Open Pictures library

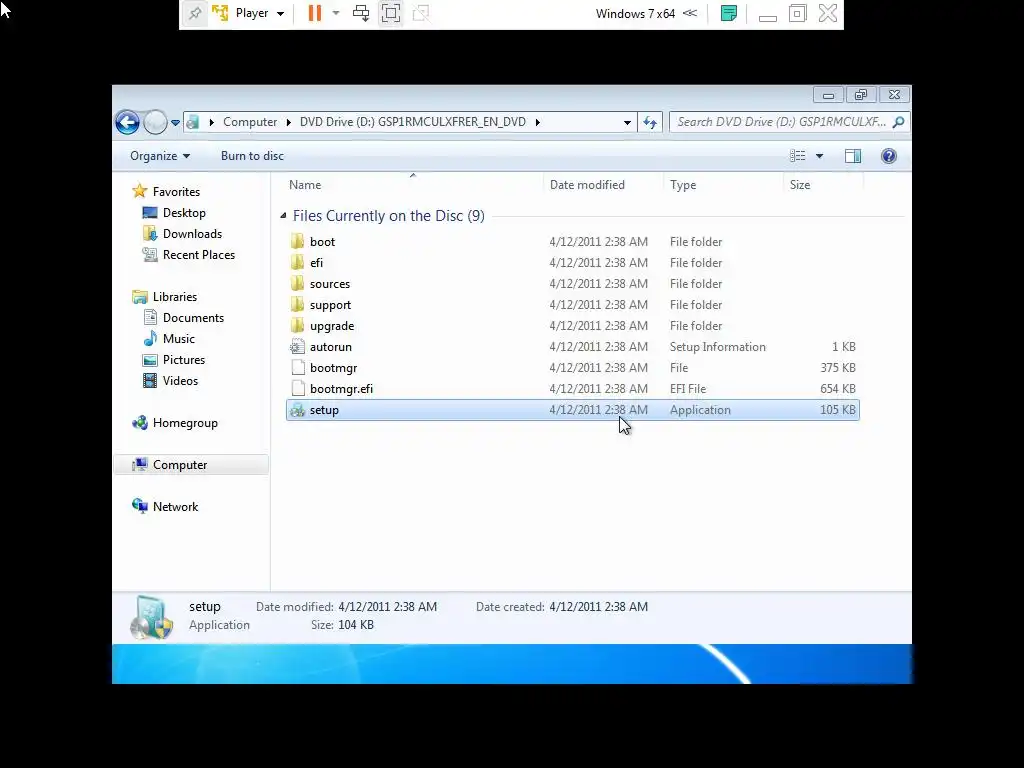coord(184,360)
